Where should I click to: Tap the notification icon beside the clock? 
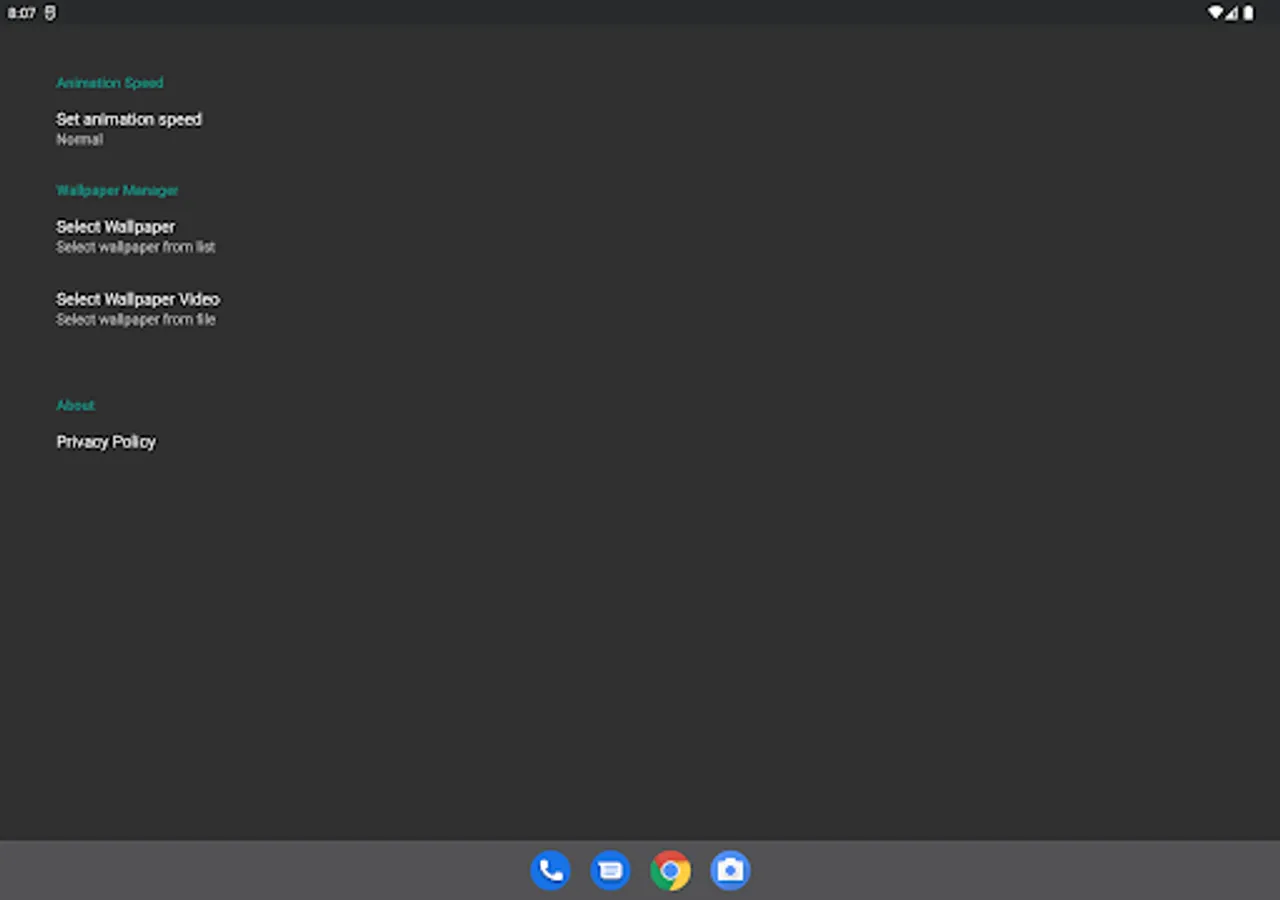[x=50, y=13]
